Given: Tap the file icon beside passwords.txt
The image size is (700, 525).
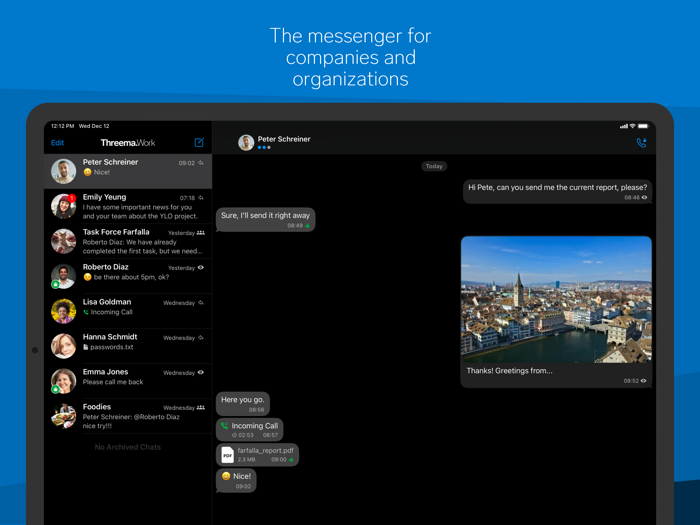Looking at the screenshot, I should pos(85,347).
